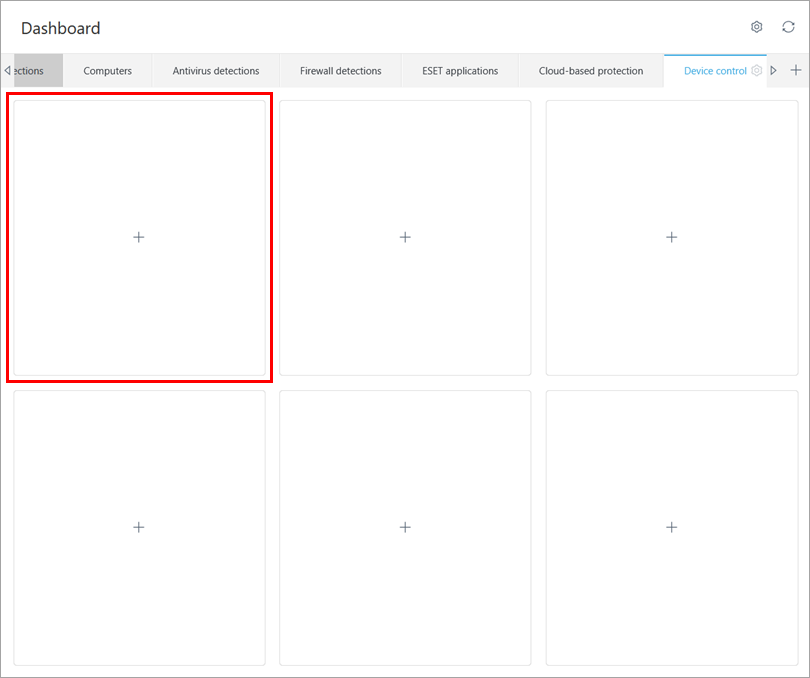Viewport: 810px width, 678px height.
Task: Add a new dashboard tab with plus icon
Action: [x=796, y=70]
